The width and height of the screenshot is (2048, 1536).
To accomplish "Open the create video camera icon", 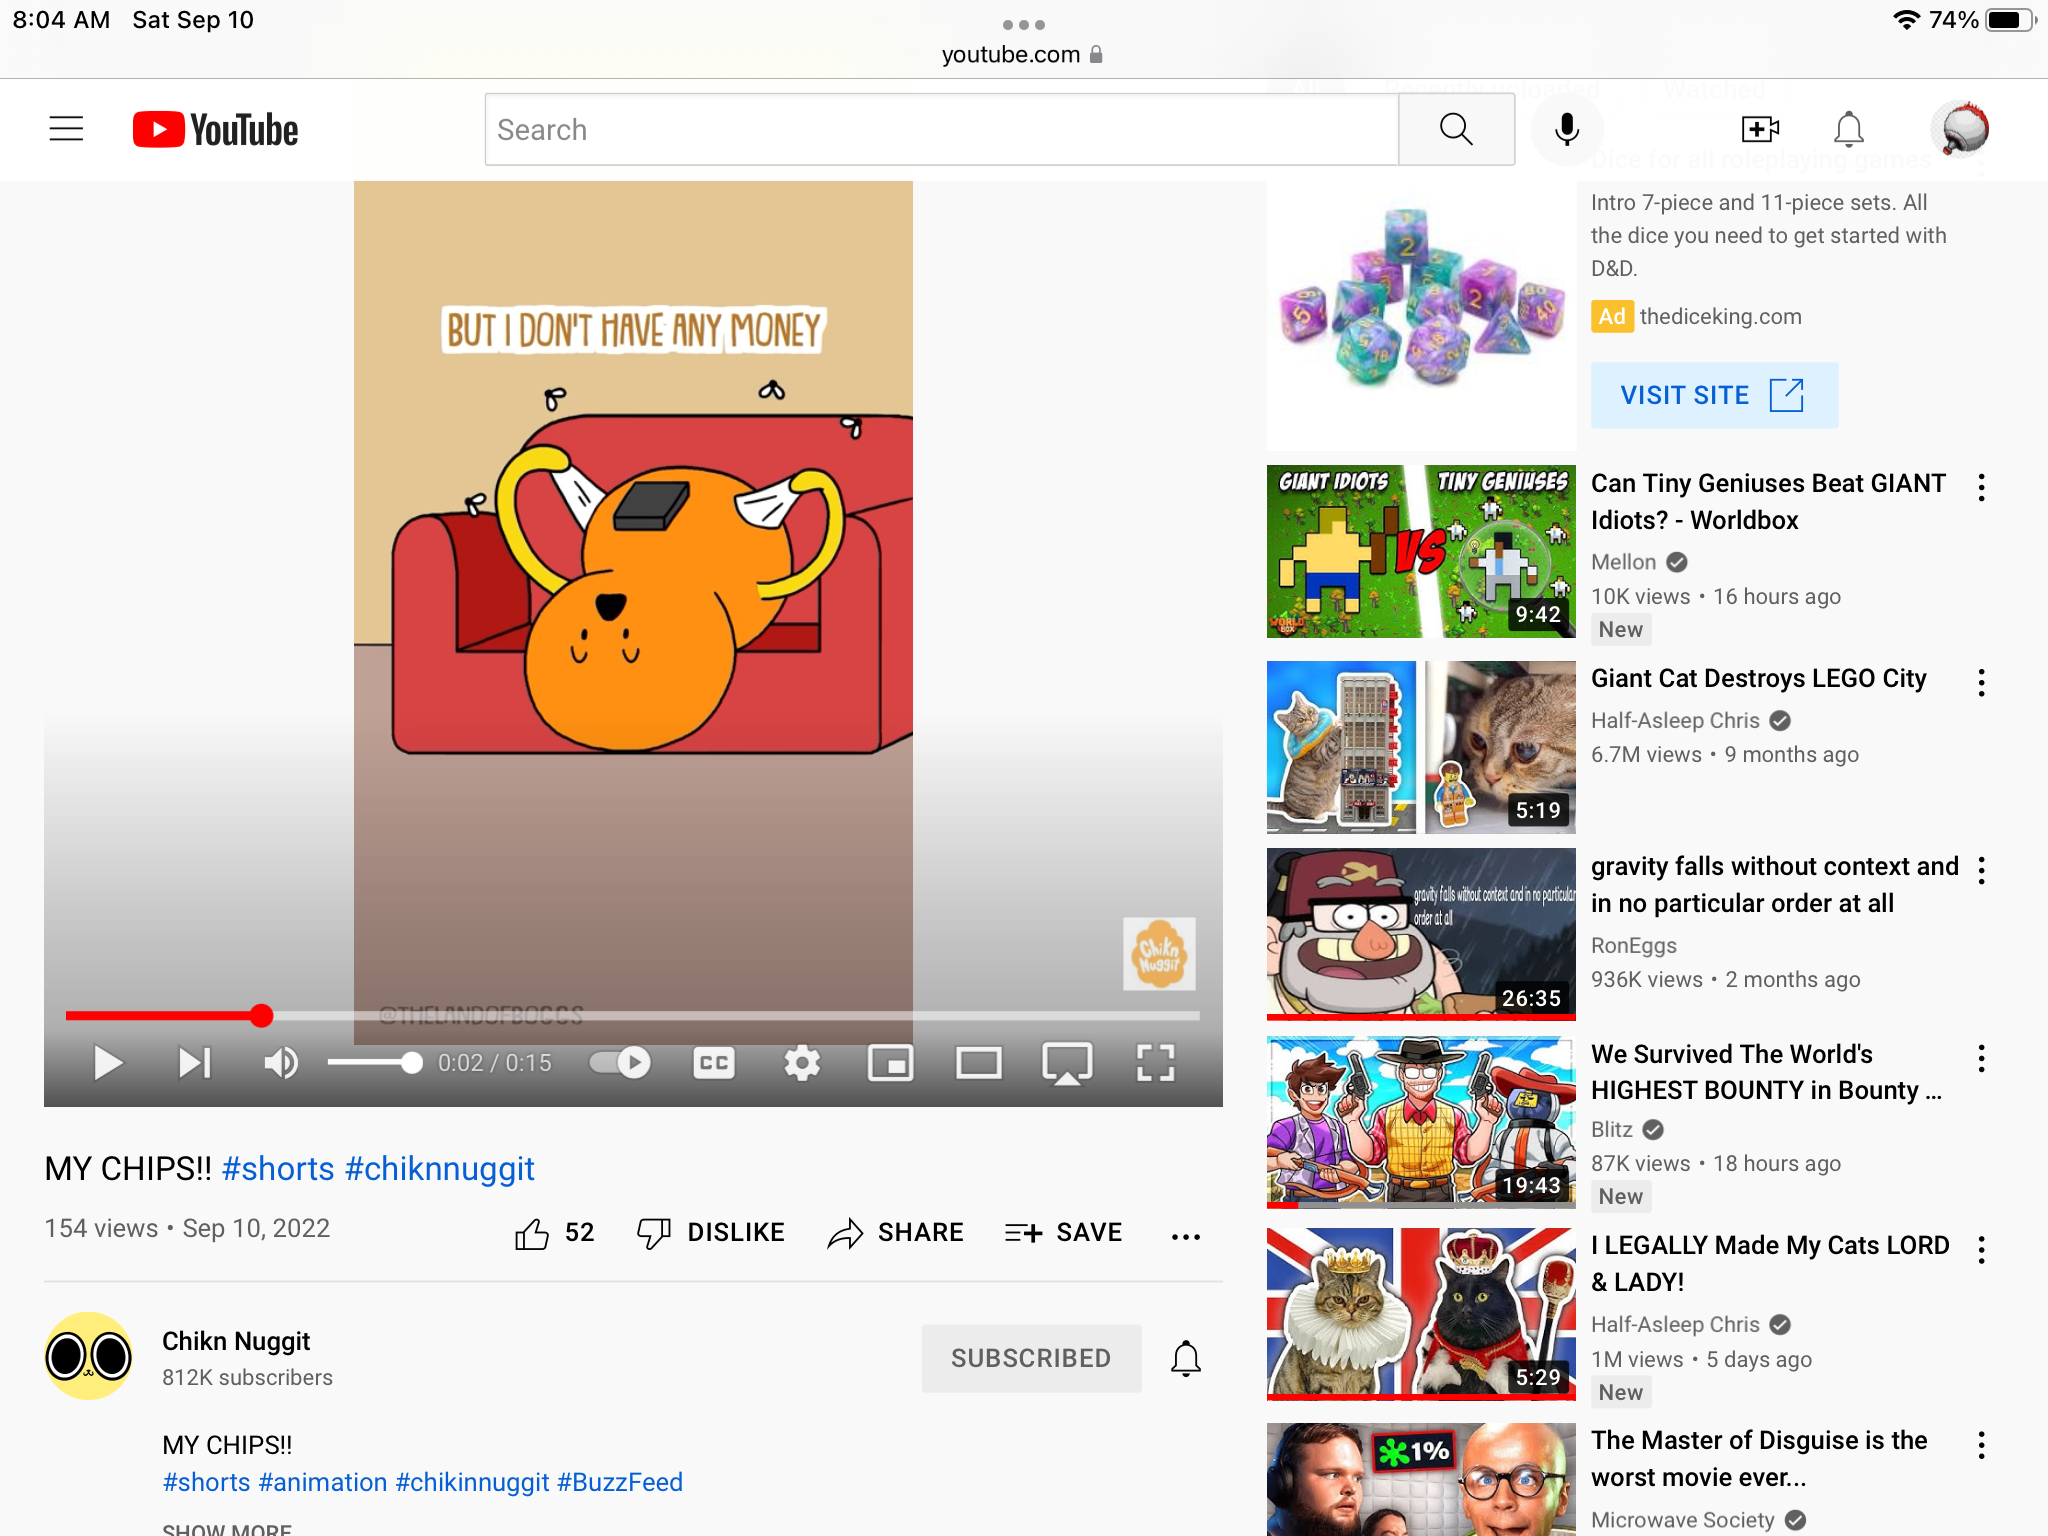I will (x=1759, y=129).
